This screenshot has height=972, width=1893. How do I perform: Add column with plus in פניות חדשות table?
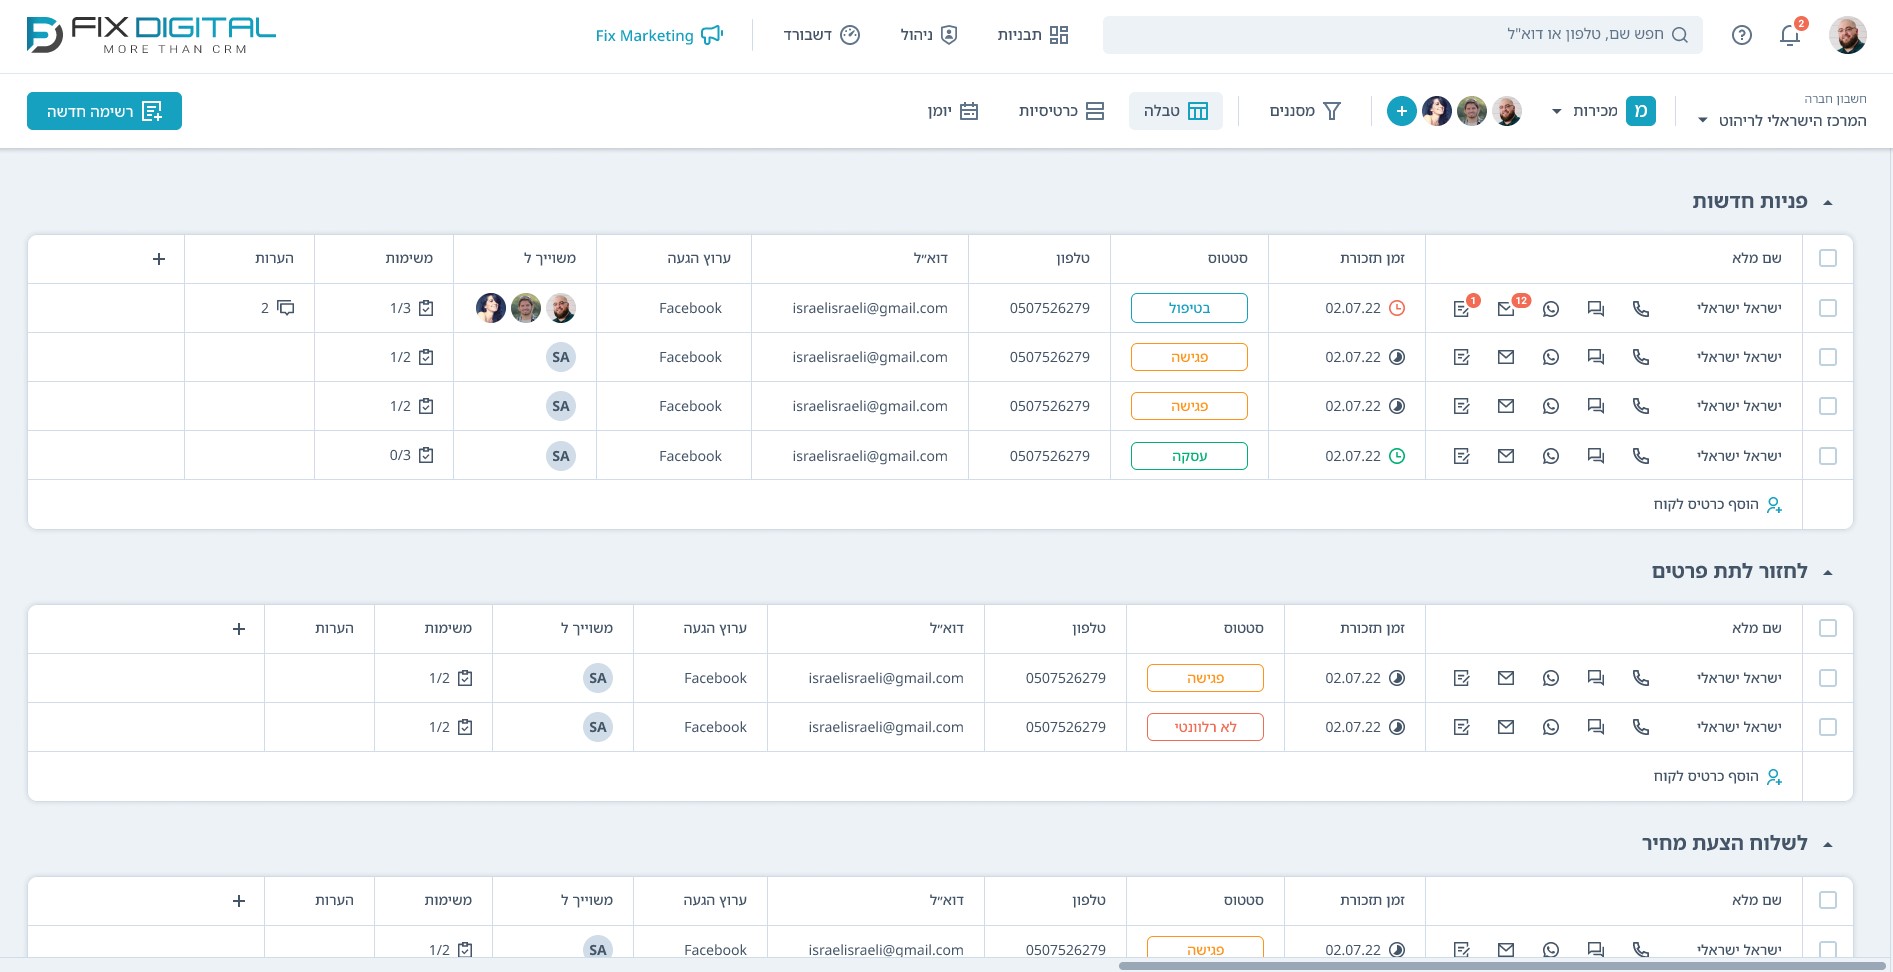(159, 259)
